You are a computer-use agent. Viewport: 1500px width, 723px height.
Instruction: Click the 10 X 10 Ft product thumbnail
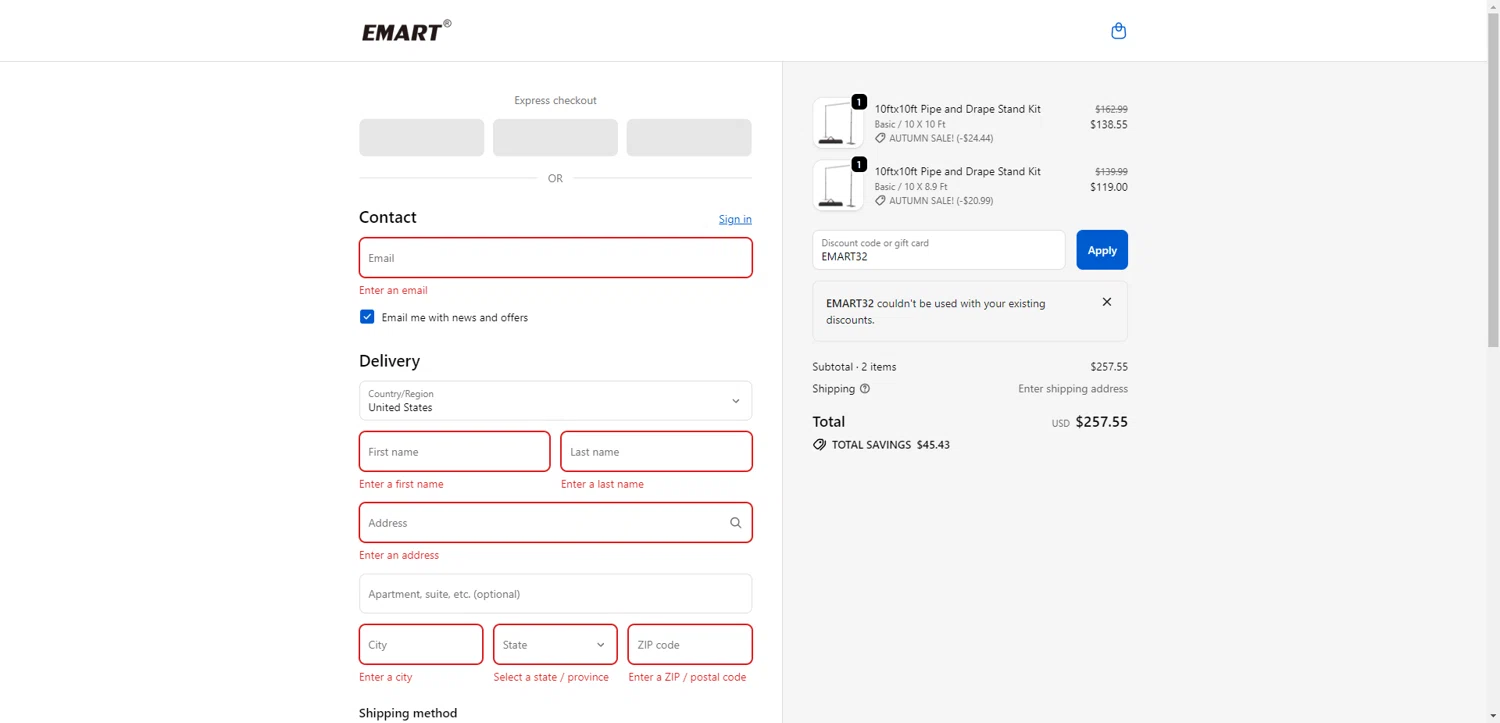tap(838, 123)
